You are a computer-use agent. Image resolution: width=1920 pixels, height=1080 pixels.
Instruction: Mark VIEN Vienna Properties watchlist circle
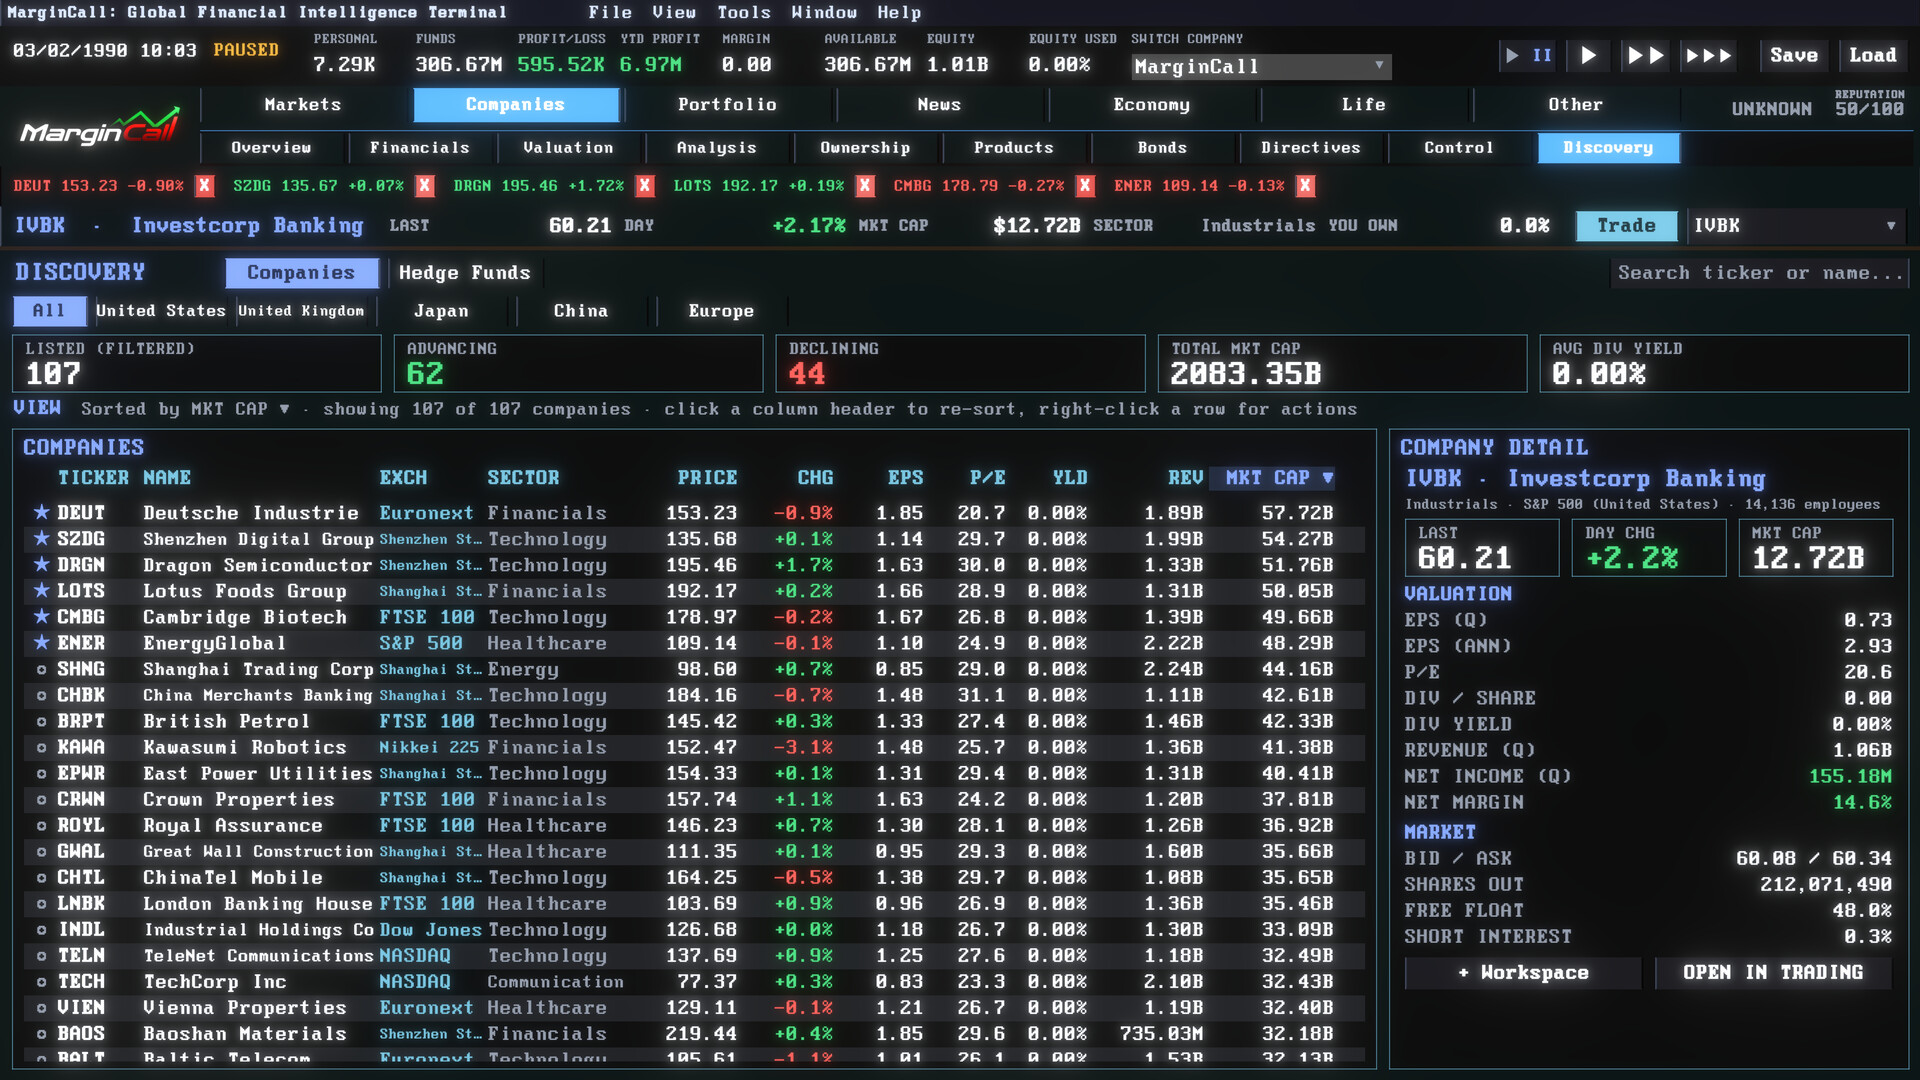[41, 1008]
